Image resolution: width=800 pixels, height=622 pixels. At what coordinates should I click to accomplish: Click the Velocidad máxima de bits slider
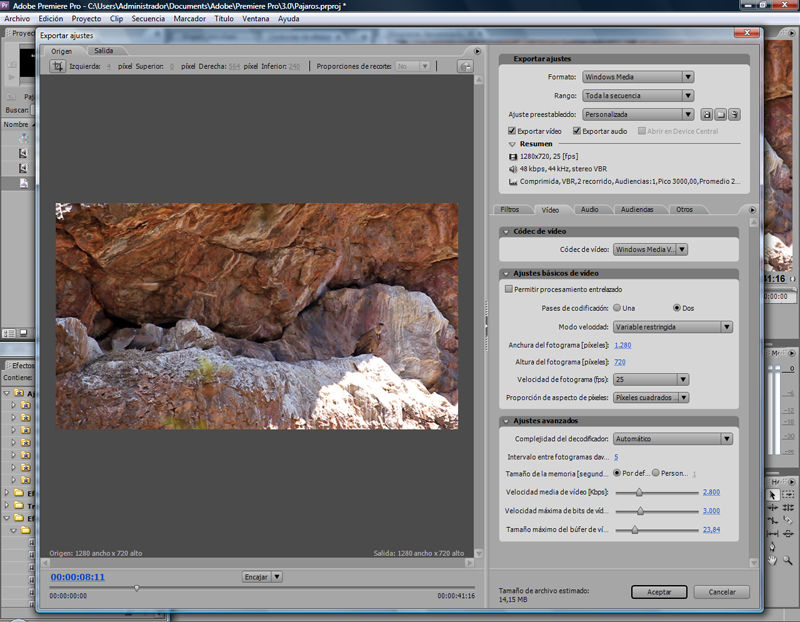657,511
